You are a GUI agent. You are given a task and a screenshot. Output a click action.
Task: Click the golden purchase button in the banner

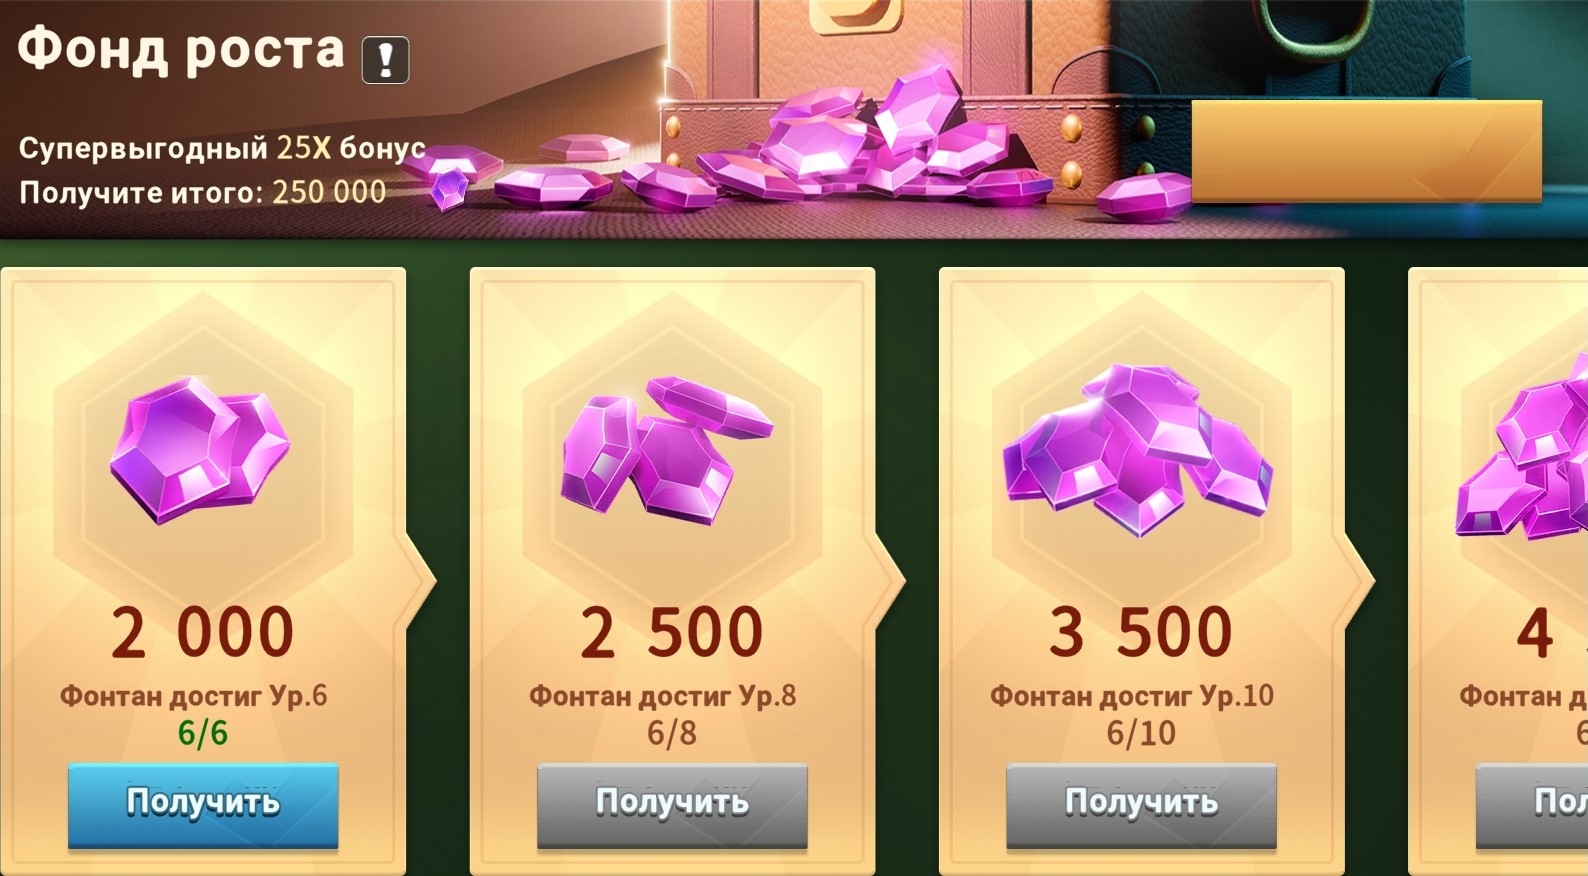(1366, 151)
